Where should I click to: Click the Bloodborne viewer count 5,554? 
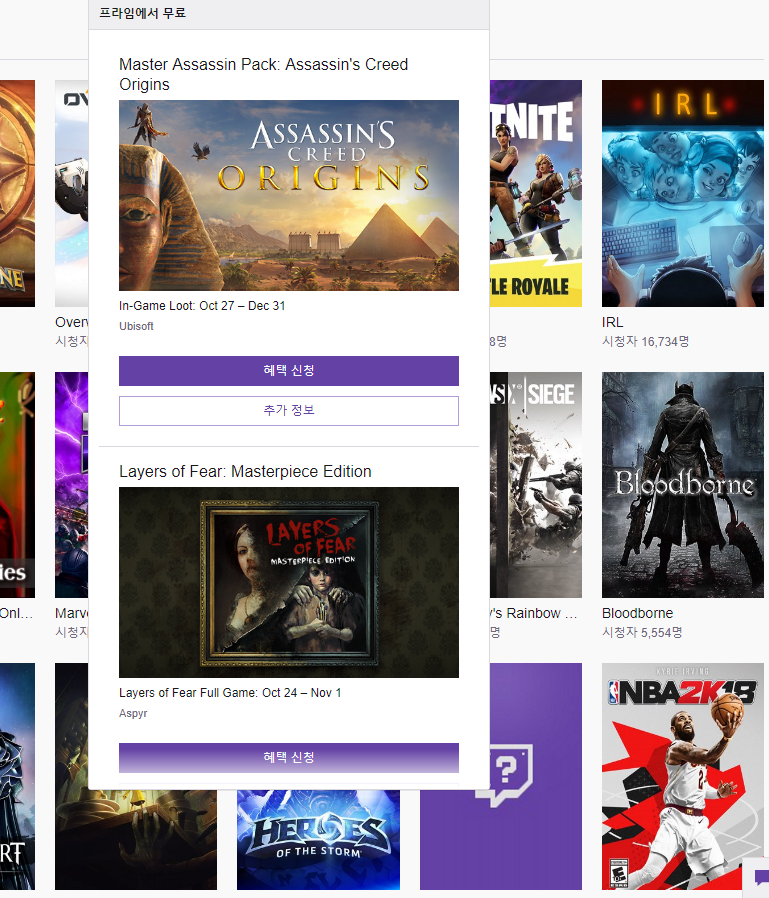point(642,632)
